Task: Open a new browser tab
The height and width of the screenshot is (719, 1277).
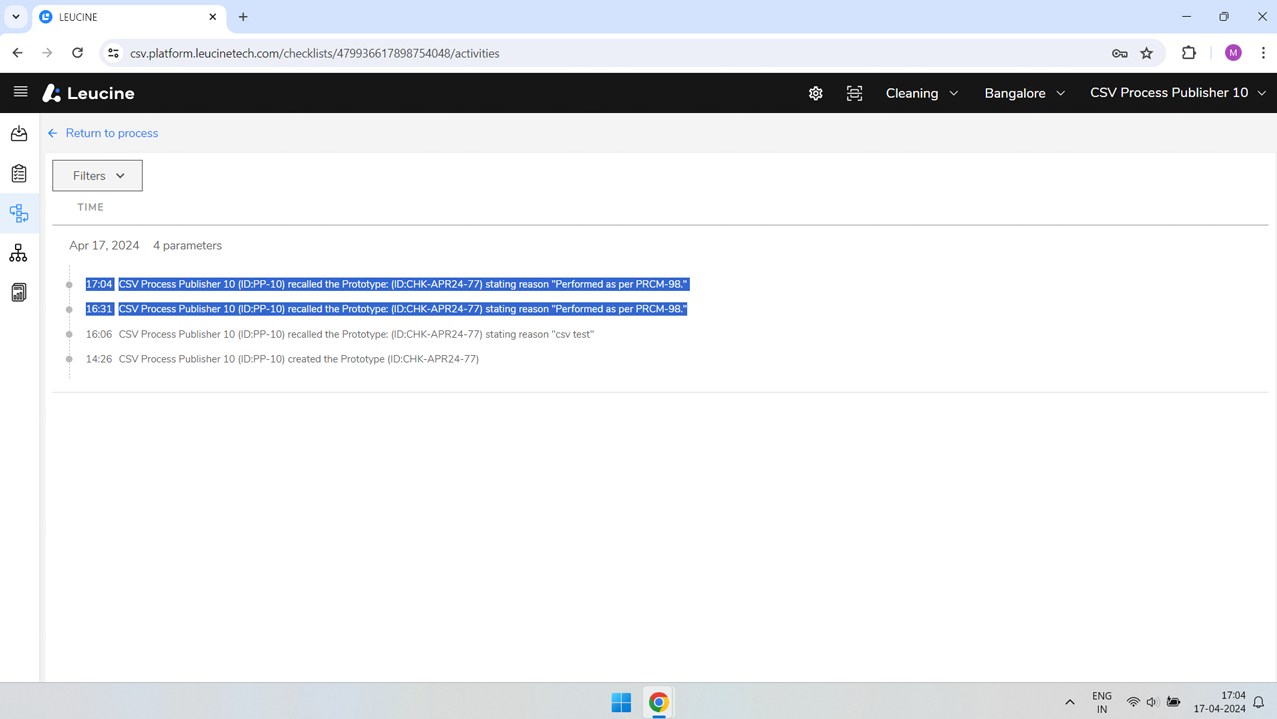Action: coord(243,17)
